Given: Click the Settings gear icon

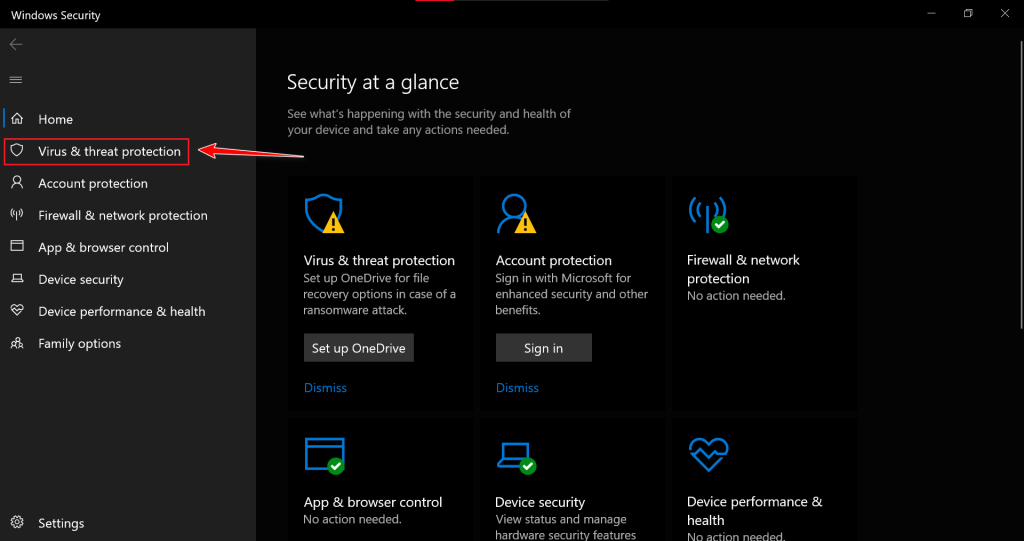Looking at the screenshot, I should pyautogui.click(x=17, y=523).
